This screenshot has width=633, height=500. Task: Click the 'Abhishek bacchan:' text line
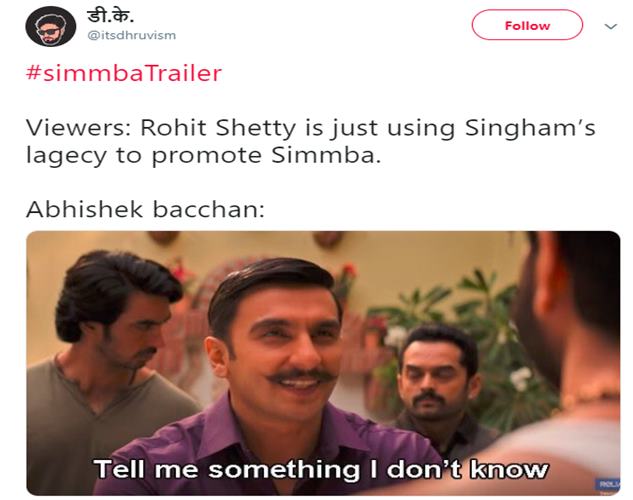(145, 209)
